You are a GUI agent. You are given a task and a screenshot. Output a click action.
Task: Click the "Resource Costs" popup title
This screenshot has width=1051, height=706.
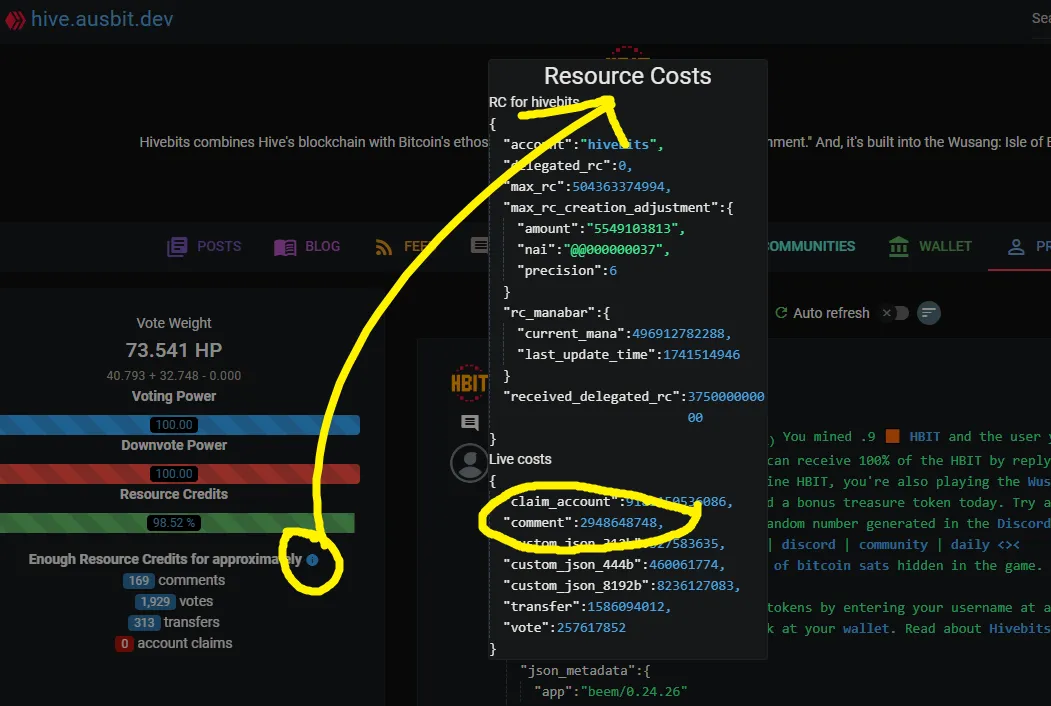627,76
